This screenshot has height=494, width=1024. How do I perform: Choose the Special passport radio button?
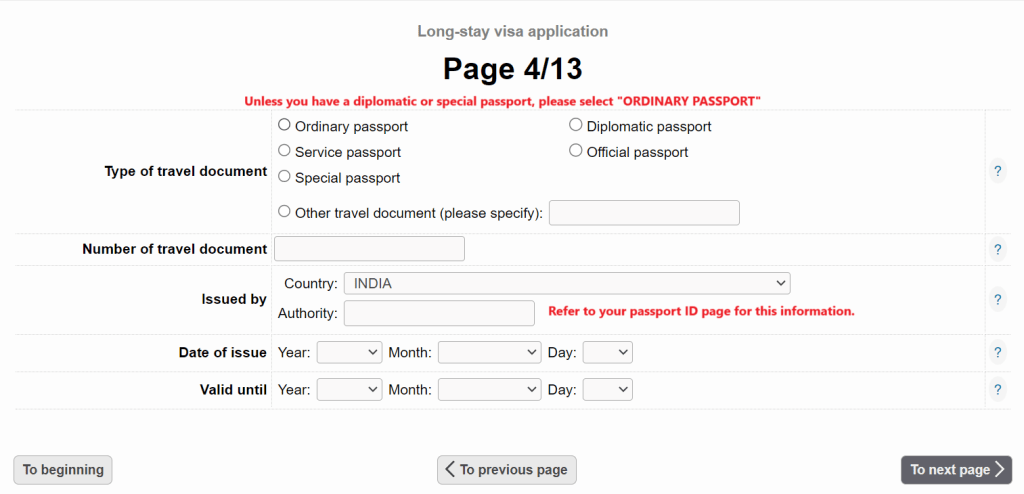(284, 177)
